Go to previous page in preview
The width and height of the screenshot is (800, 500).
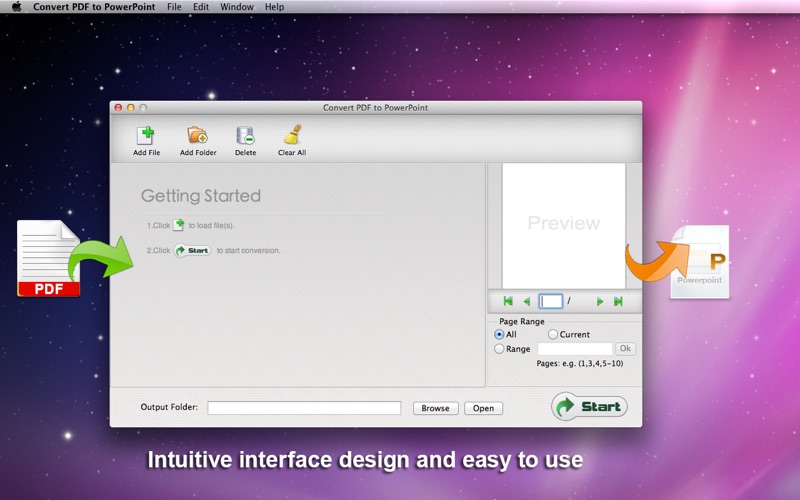tap(527, 302)
